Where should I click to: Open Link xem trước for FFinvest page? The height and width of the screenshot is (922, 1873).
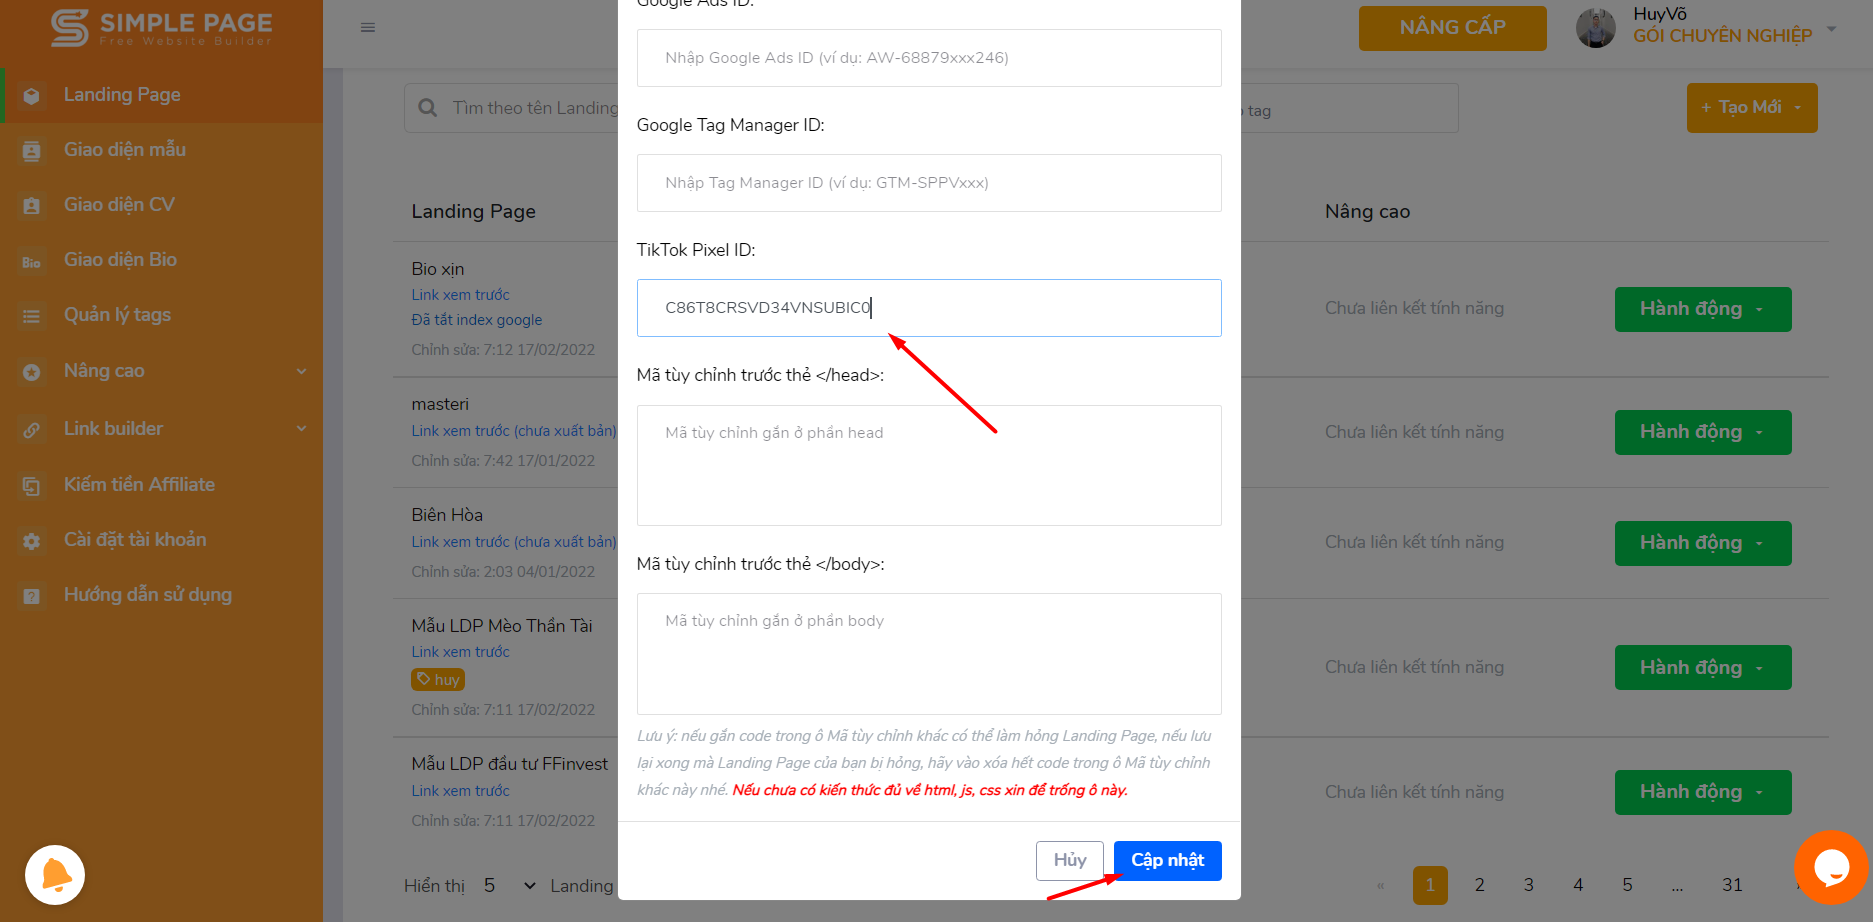click(460, 791)
